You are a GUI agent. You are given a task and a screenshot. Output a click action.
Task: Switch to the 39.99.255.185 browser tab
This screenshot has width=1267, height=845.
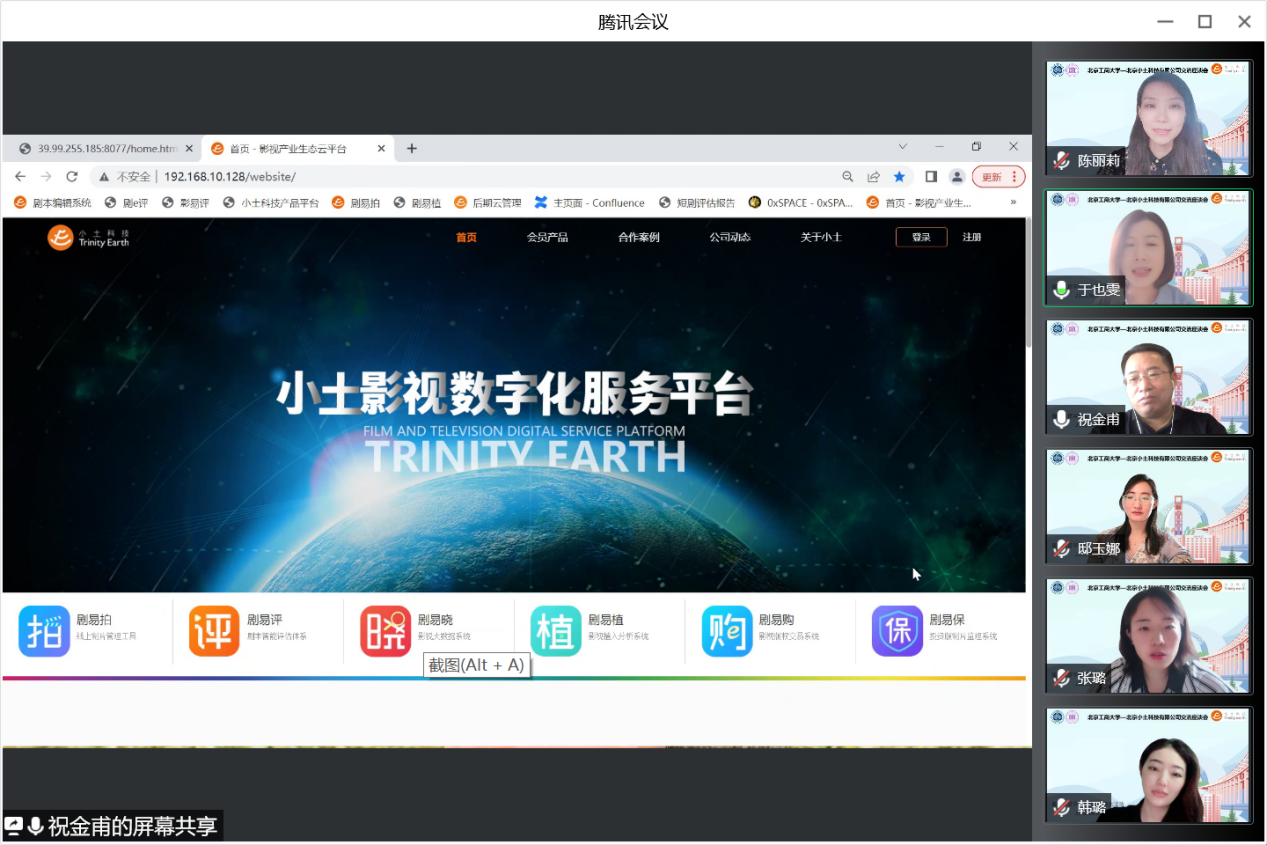(x=98, y=149)
